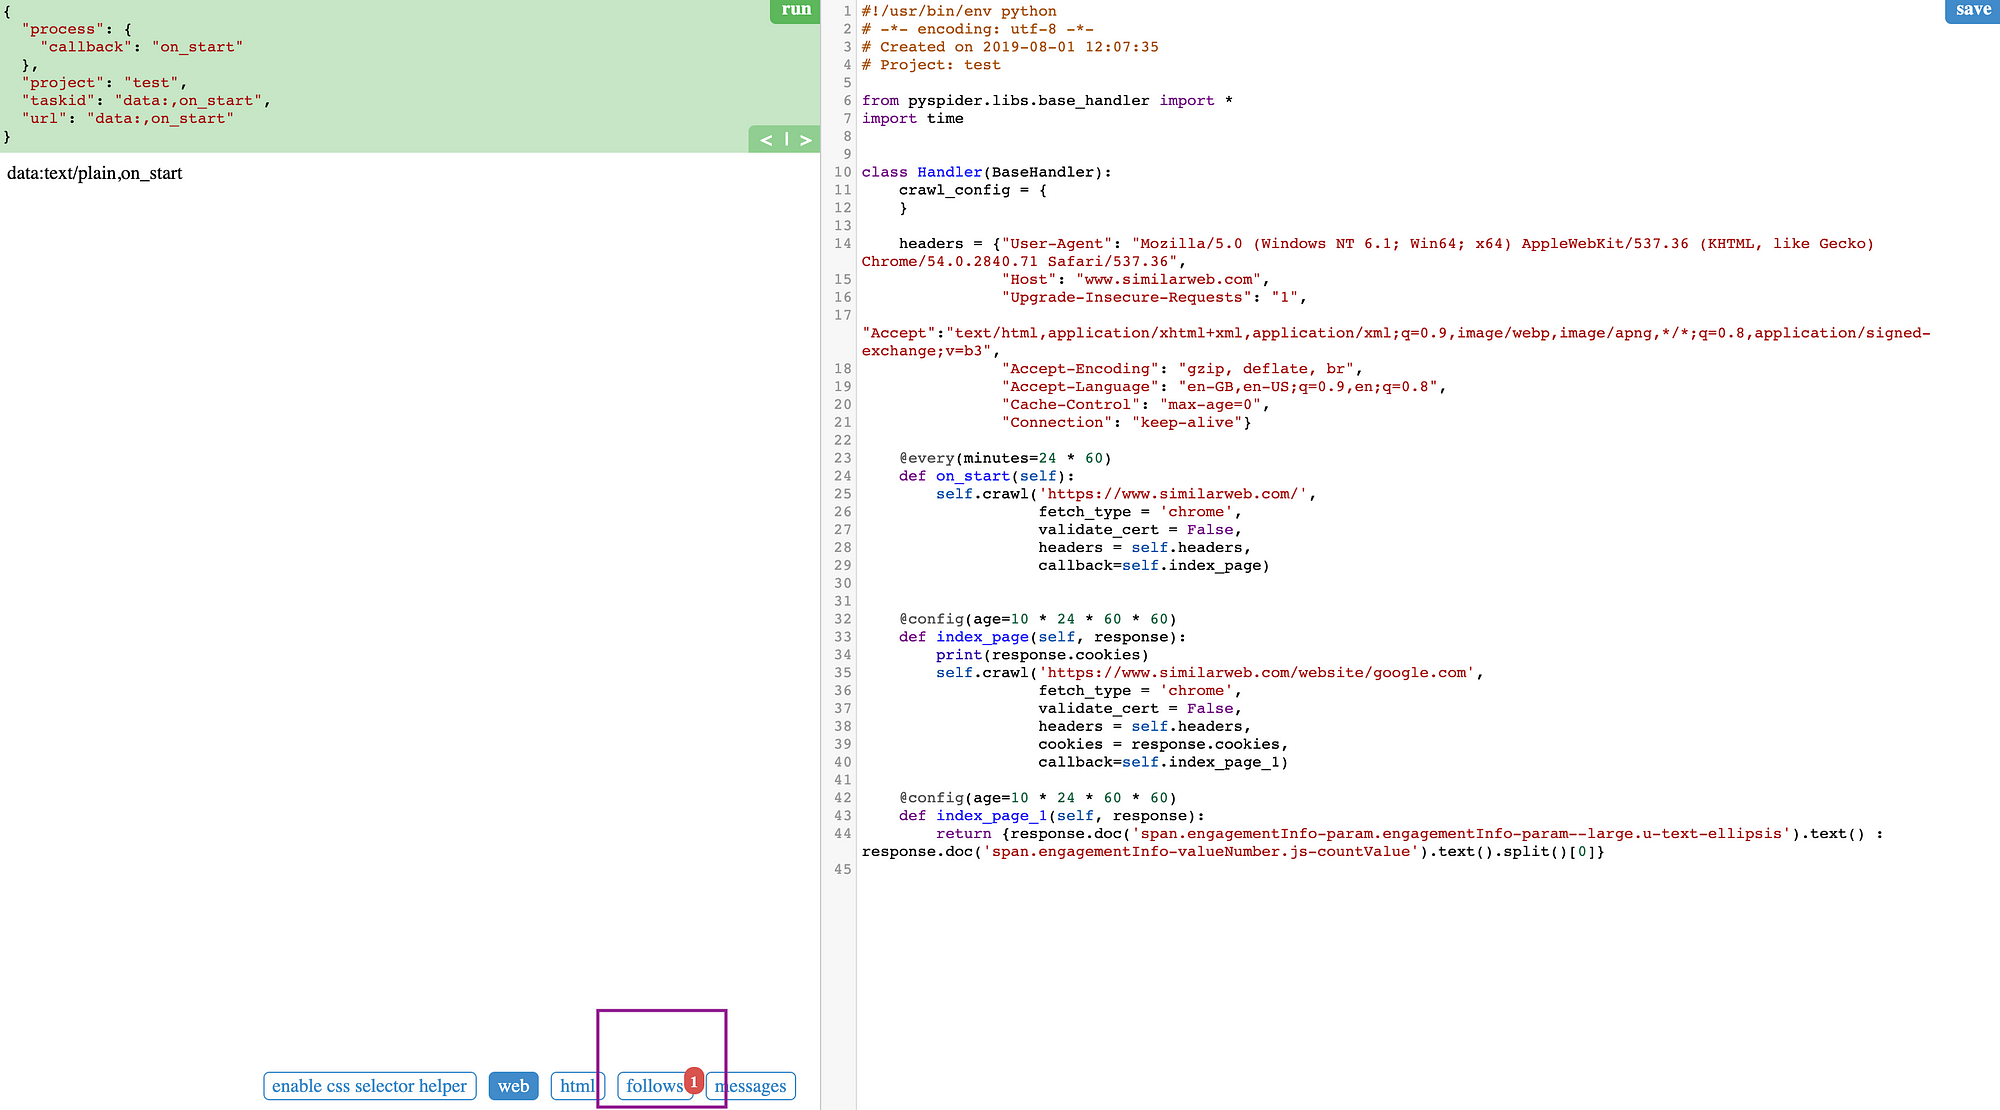Screen dimensions: 2000x1110
Task: Click the 'callback=self.index_page_1)' line
Action: (1163, 763)
